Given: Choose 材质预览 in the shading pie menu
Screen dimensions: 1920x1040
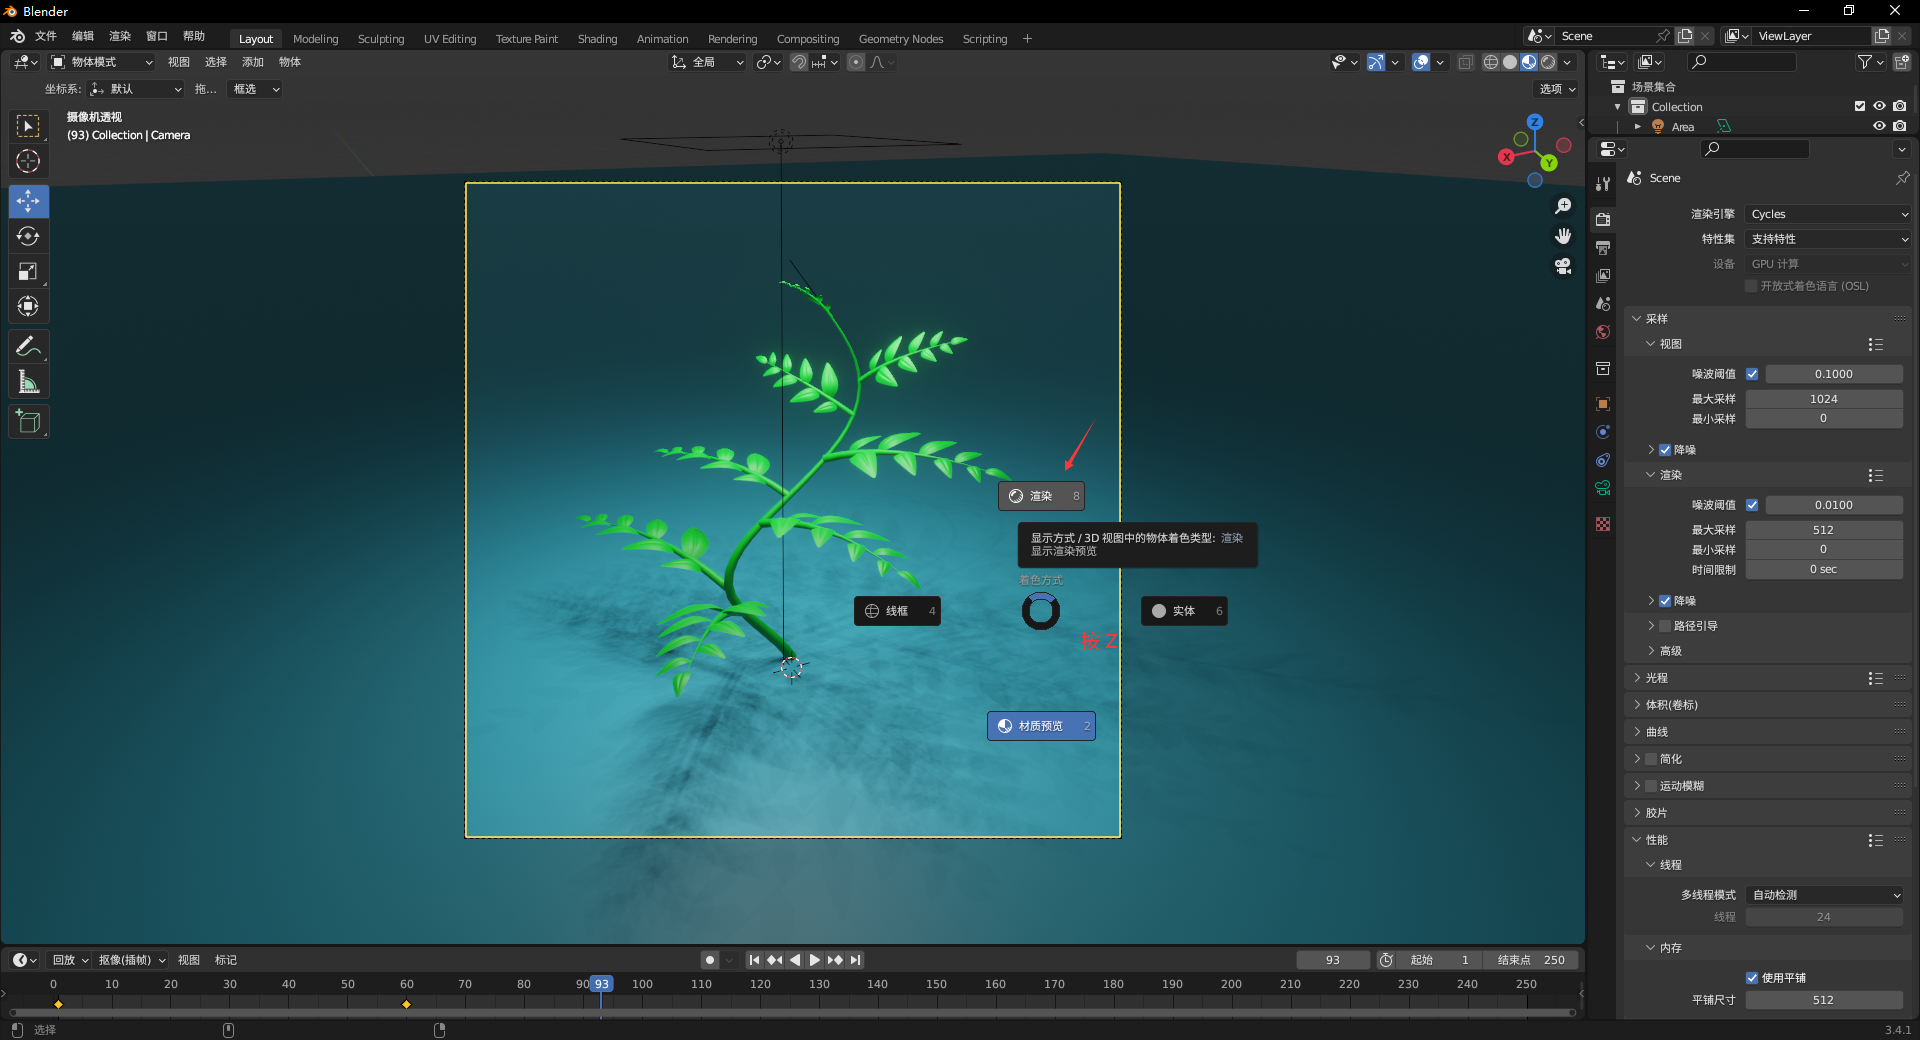Looking at the screenshot, I should (x=1041, y=726).
